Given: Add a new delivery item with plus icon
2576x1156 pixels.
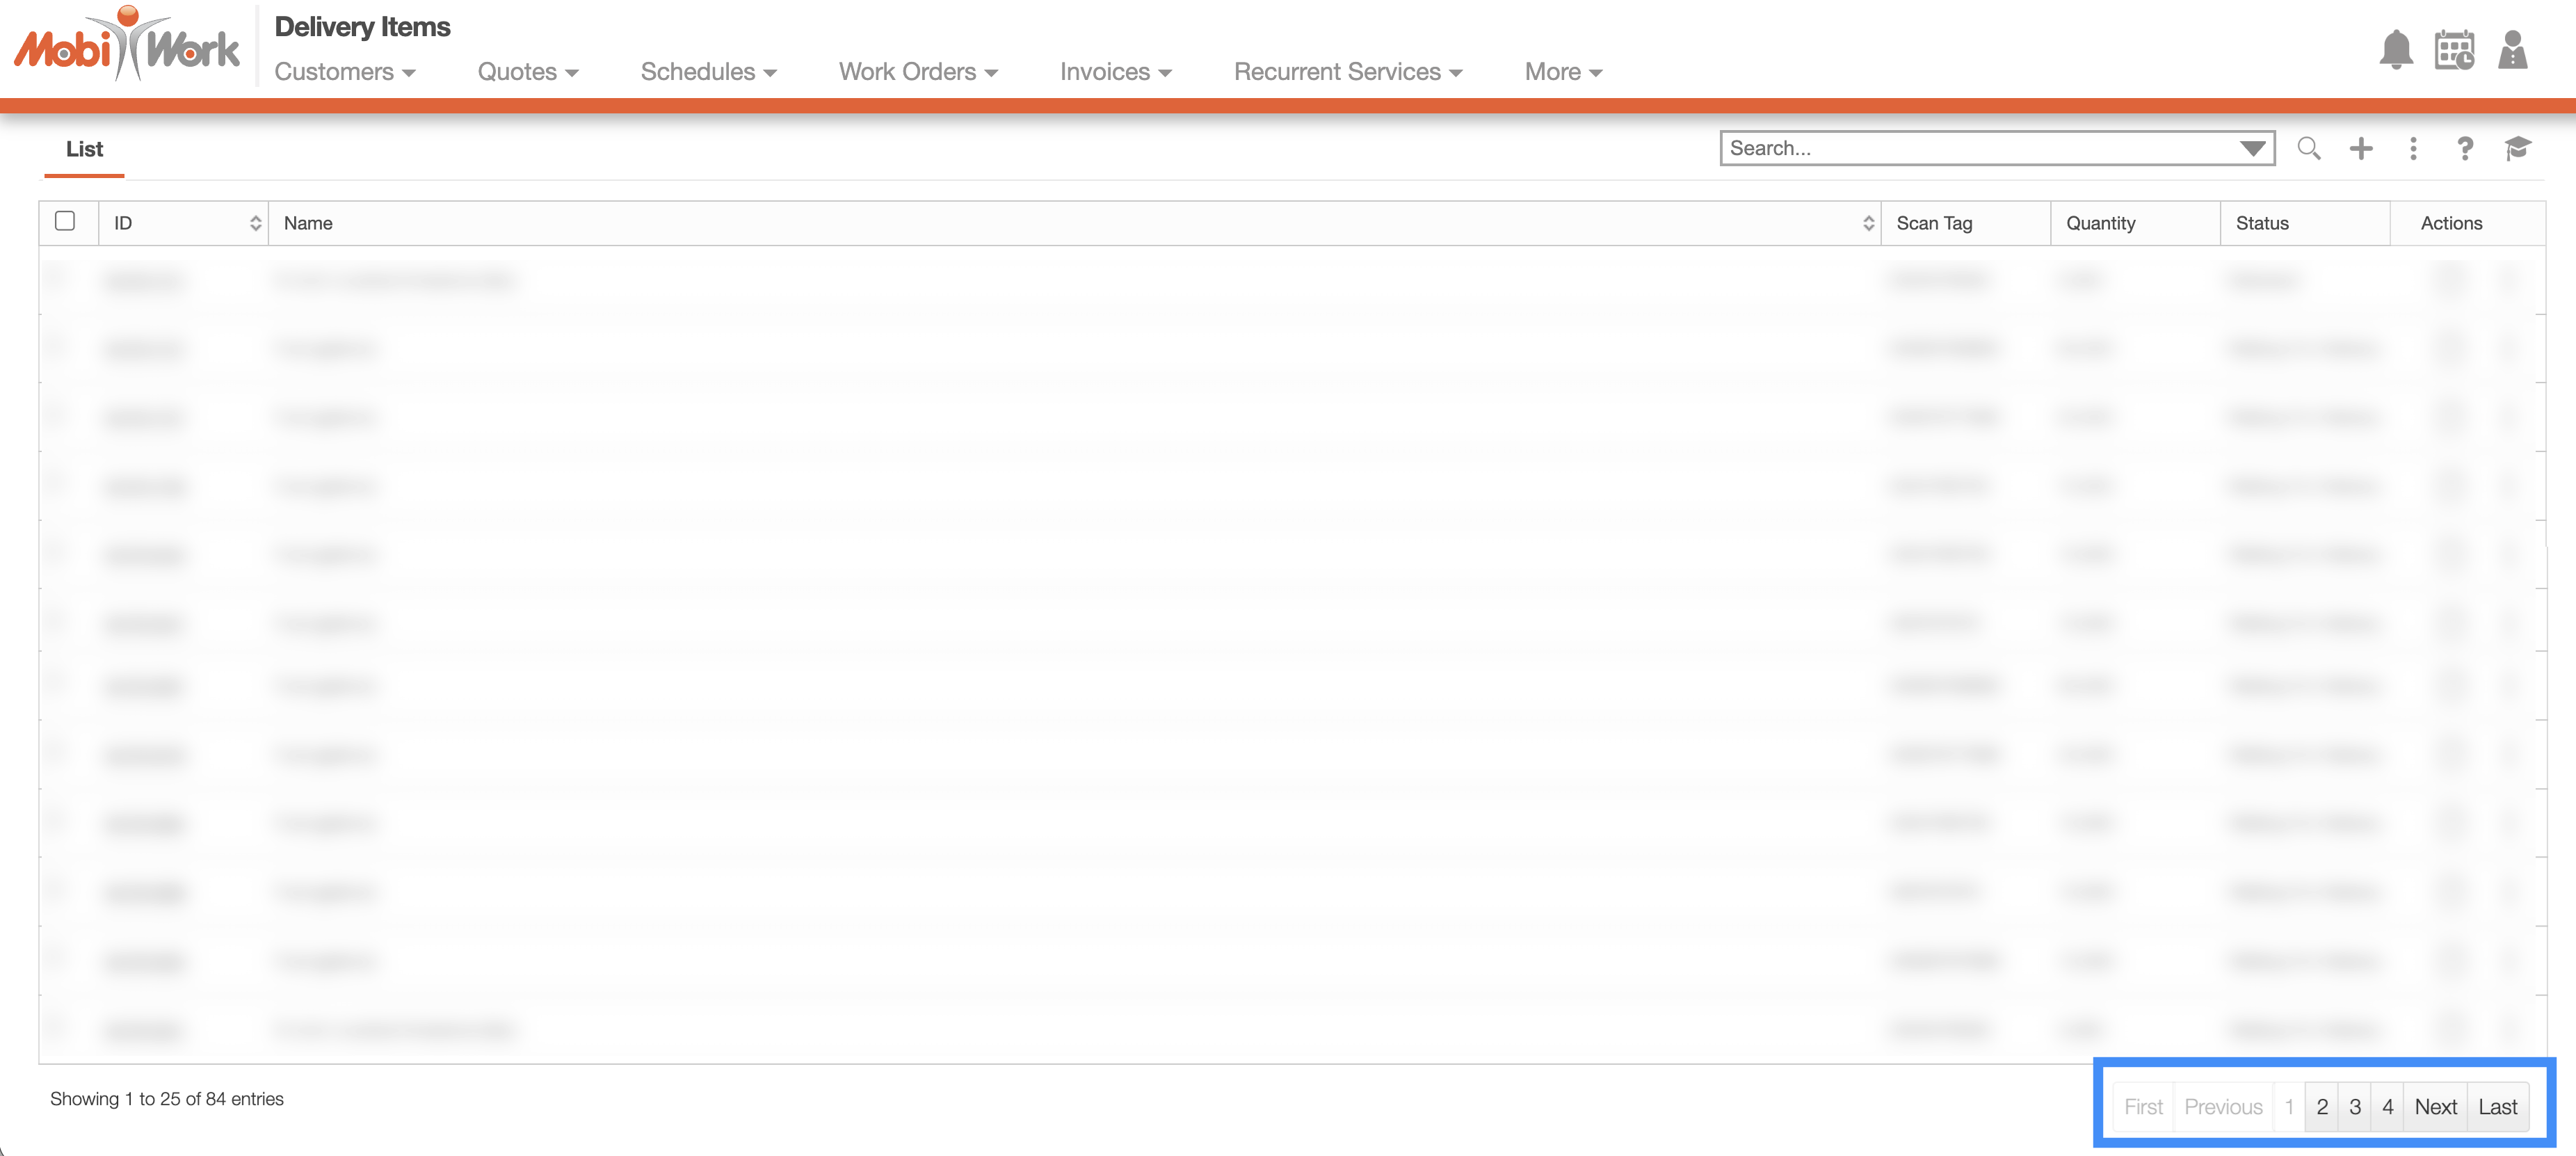Looking at the screenshot, I should click(2361, 149).
